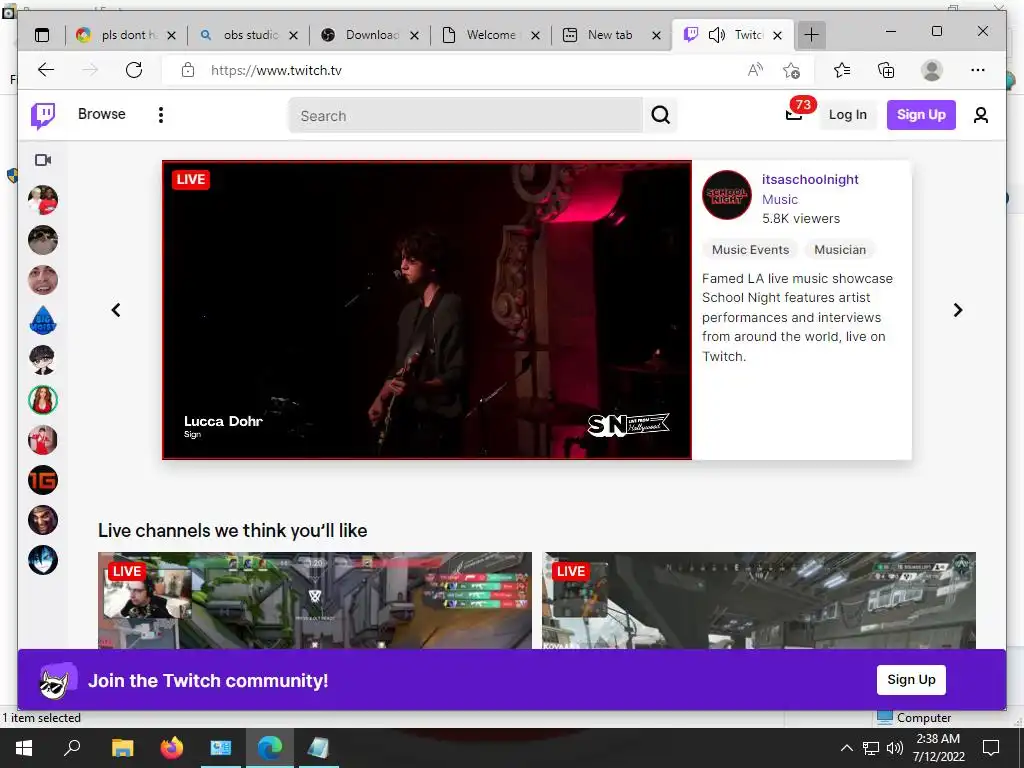The width and height of the screenshot is (1024, 768).
Task: Open the second recommended live channel thumbnail
Action: tap(759, 601)
